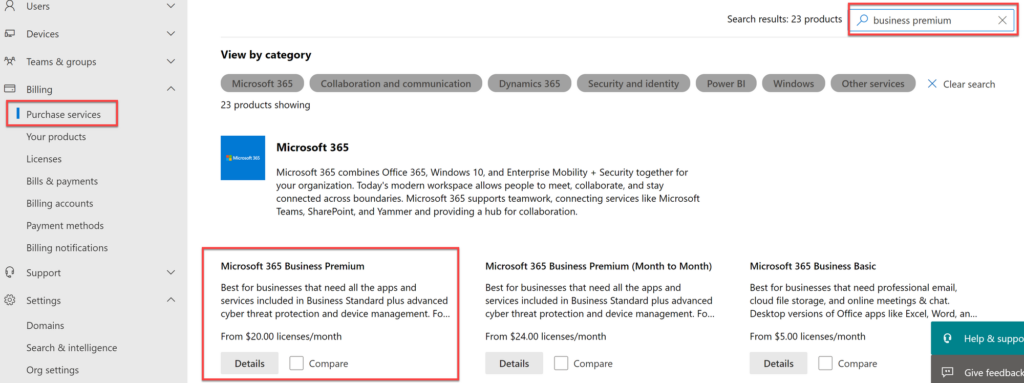1024x383 pixels.
Task: Click the business premium search field
Action: pos(931,20)
